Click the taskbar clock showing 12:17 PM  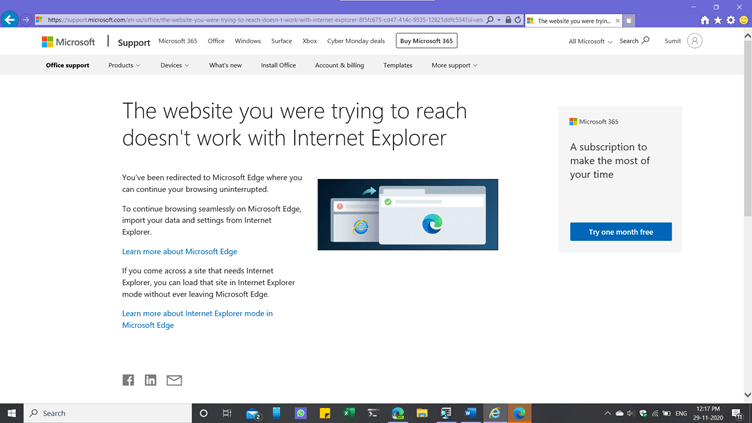pyautogui.click(x=708, y=413)
